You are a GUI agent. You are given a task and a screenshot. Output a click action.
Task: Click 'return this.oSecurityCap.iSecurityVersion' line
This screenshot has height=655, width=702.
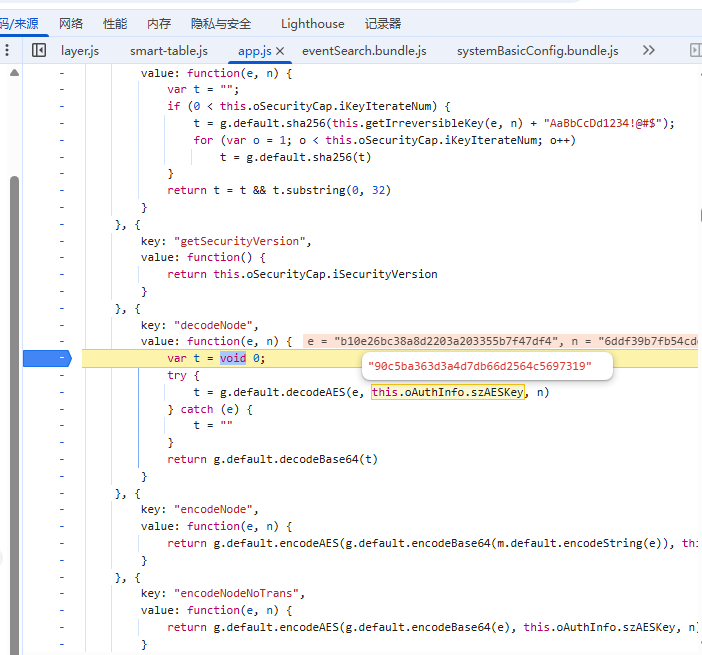[302, 274]
